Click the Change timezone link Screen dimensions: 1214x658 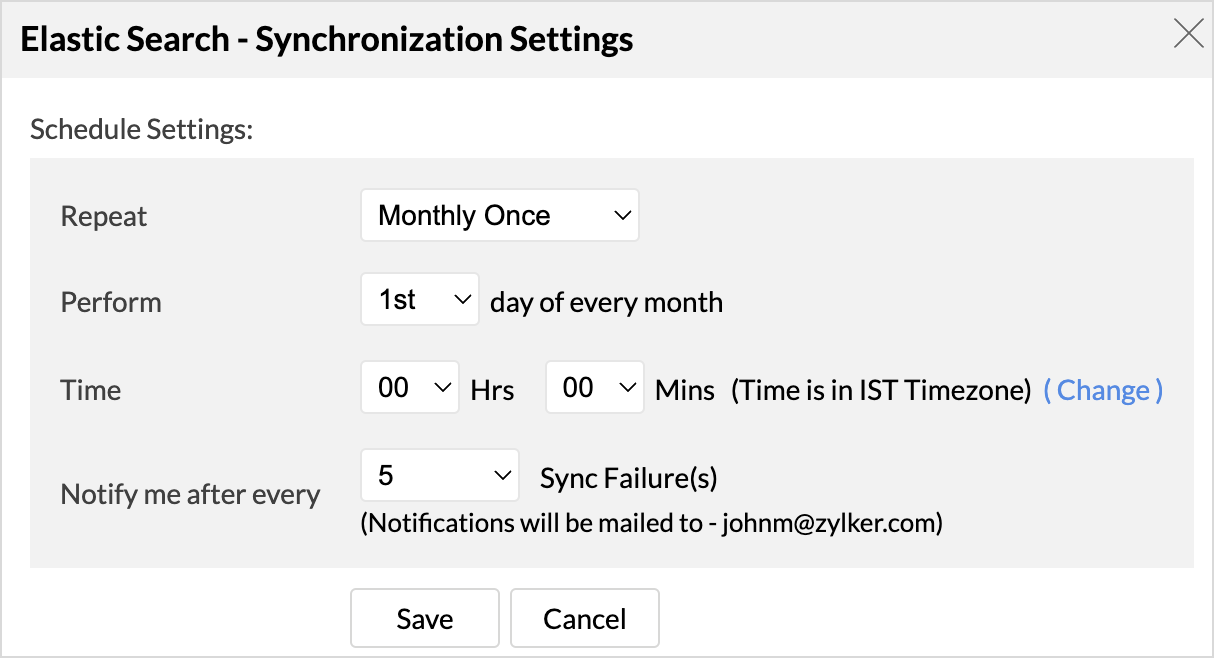tap(1103, 389)
